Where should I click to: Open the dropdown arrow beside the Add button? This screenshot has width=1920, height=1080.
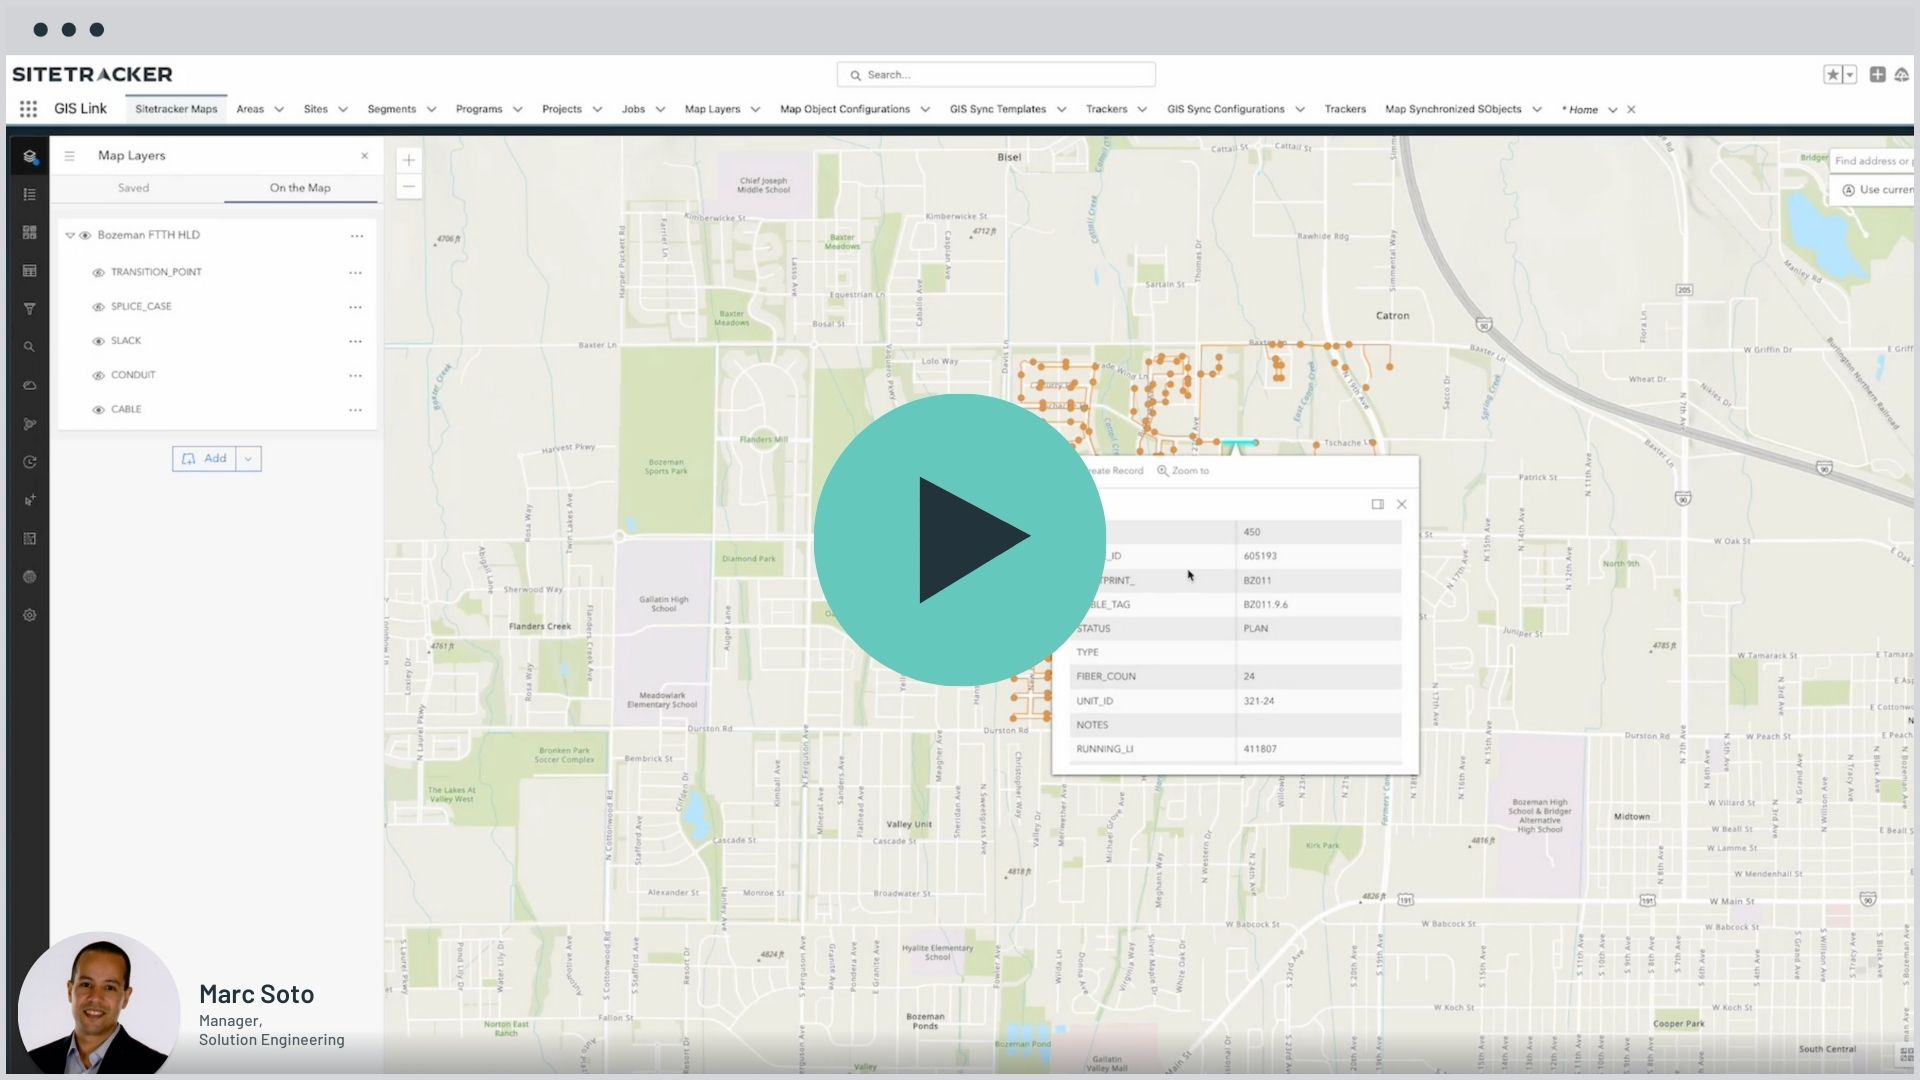click(x=246, y=458)
